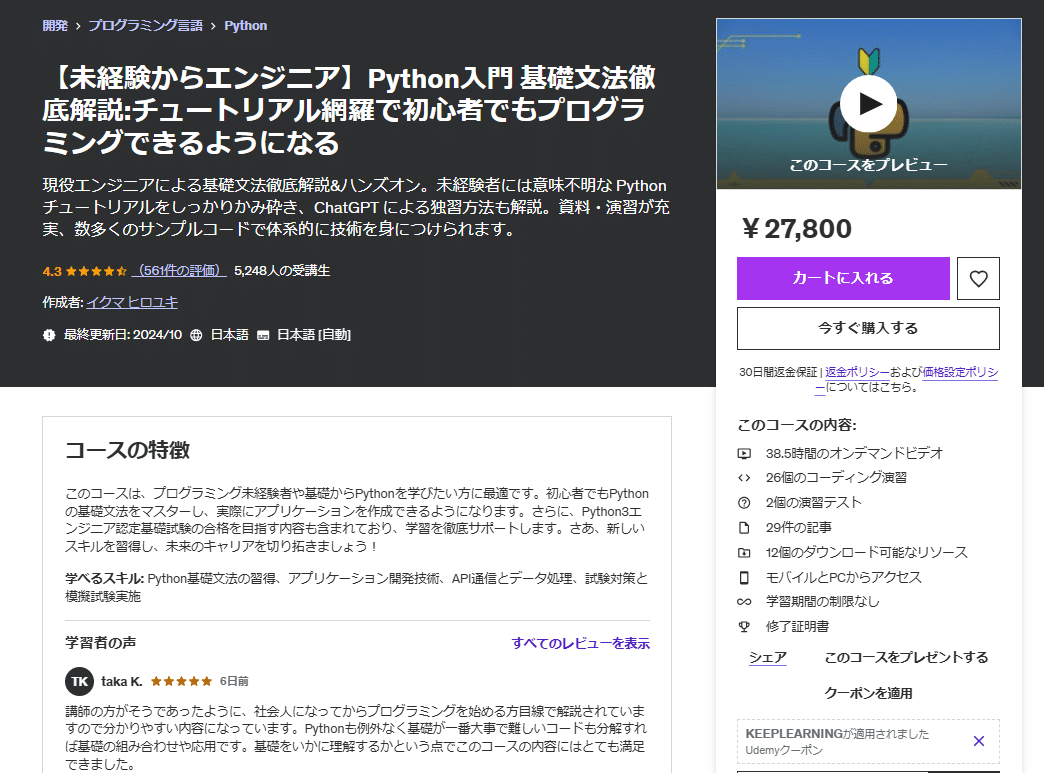Click the infinity icon for 学習期間の制限なし
The image size is (1044, 773).
point(743,602)
